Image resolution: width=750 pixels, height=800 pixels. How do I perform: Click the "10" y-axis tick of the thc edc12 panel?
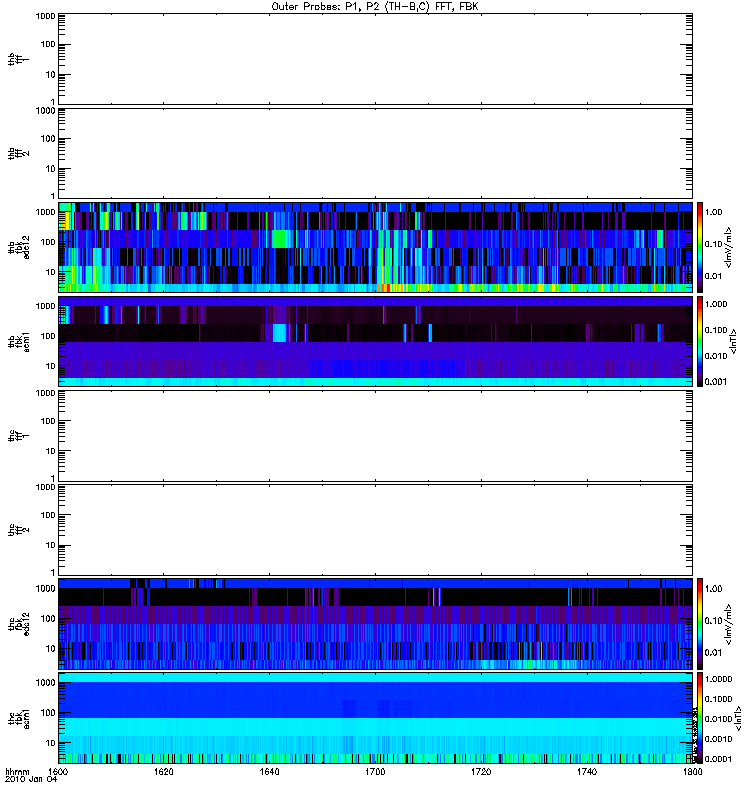point(51,649)
